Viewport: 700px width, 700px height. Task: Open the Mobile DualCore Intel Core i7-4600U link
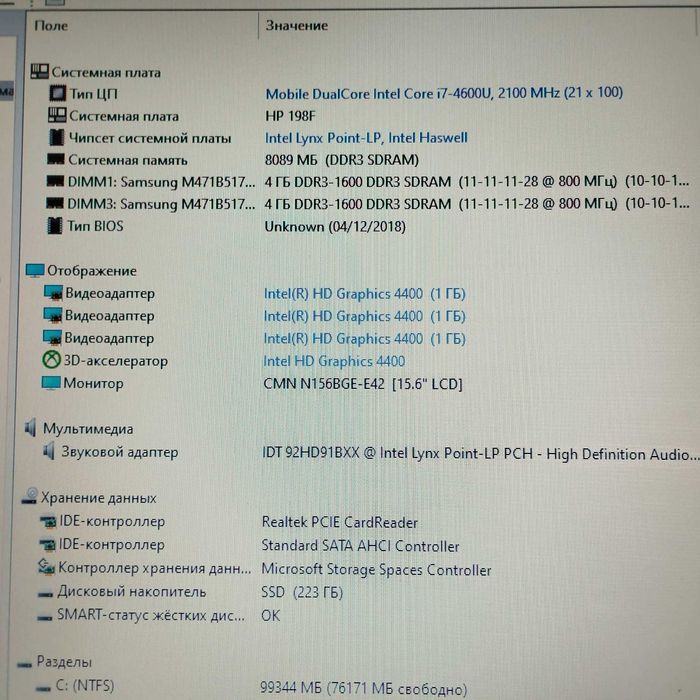(444, 93)
